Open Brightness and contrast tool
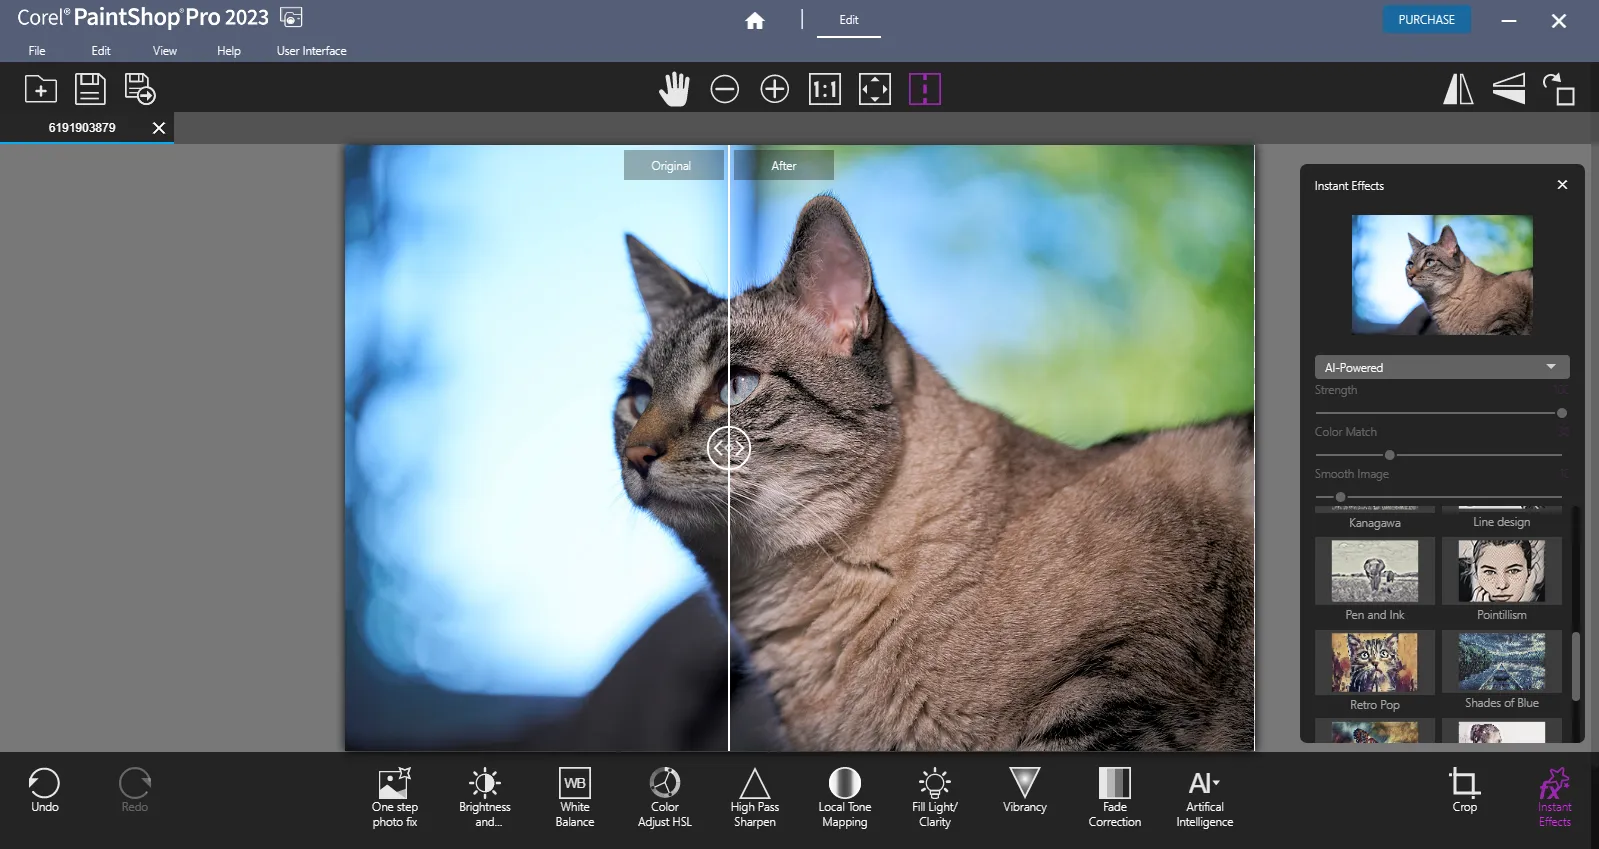This screenshot has width=1599, height=849. (x=485, y=797)
